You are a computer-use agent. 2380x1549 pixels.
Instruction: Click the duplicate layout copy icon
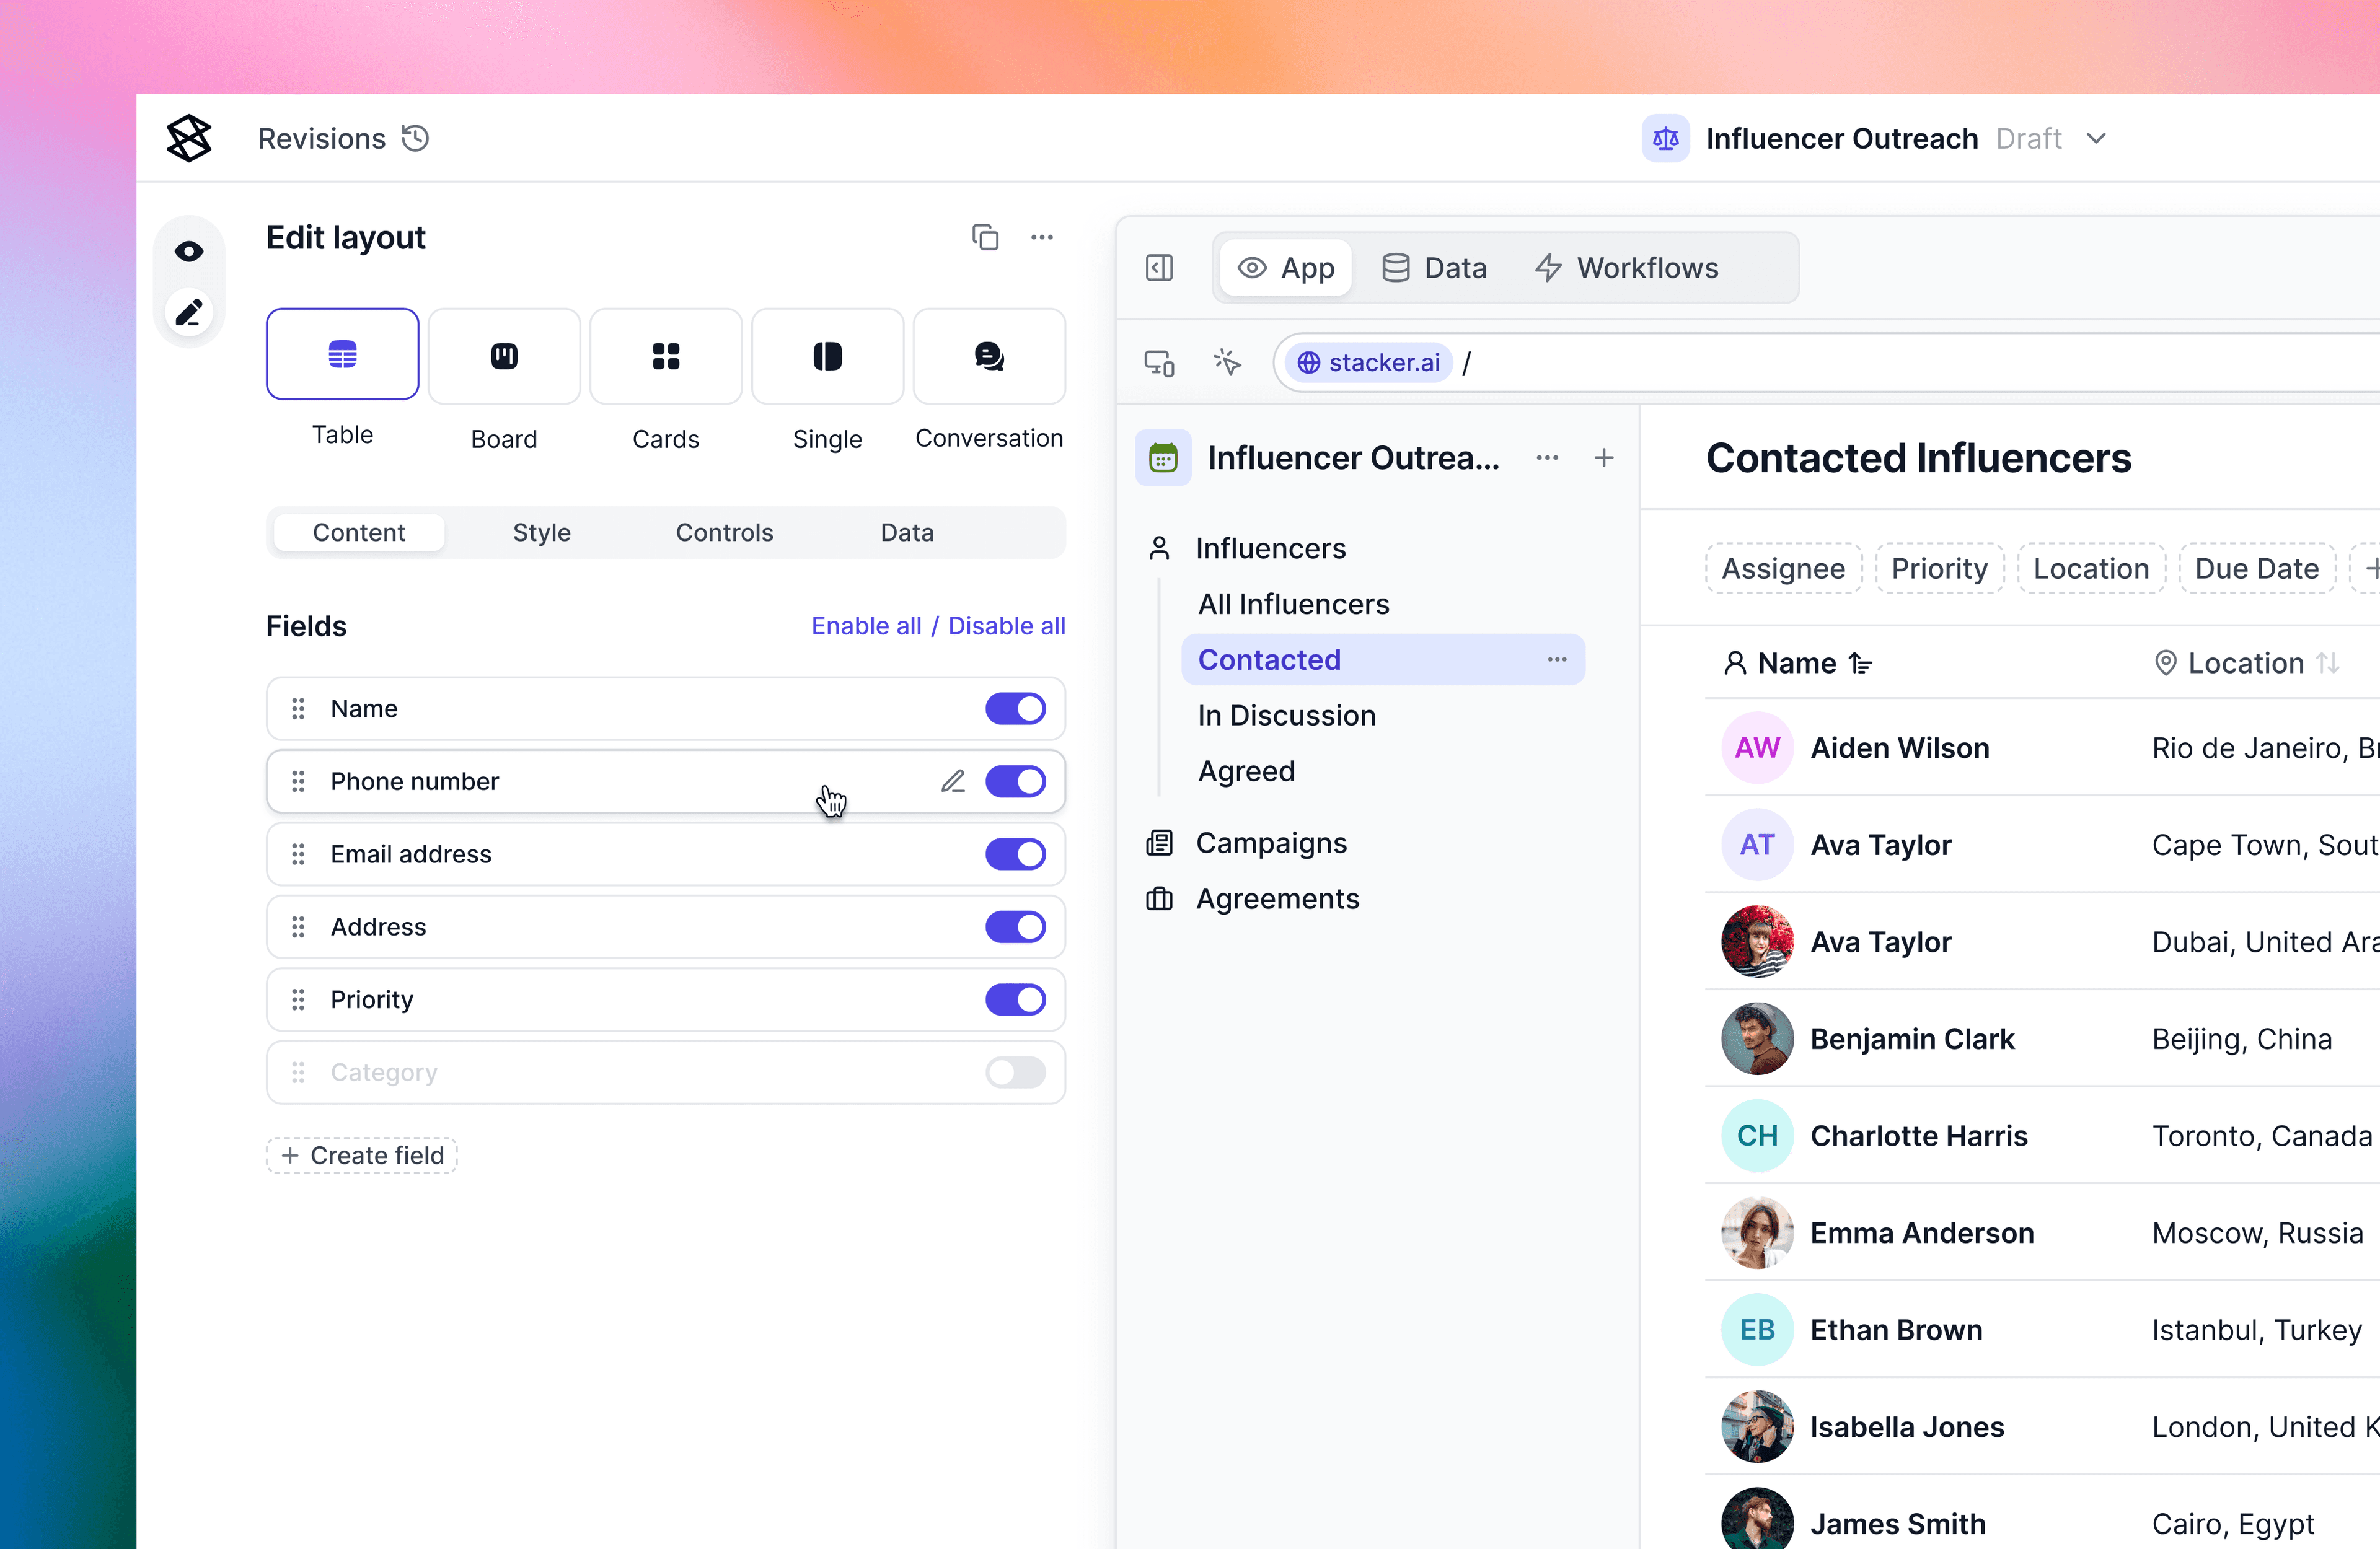point(985,237)
